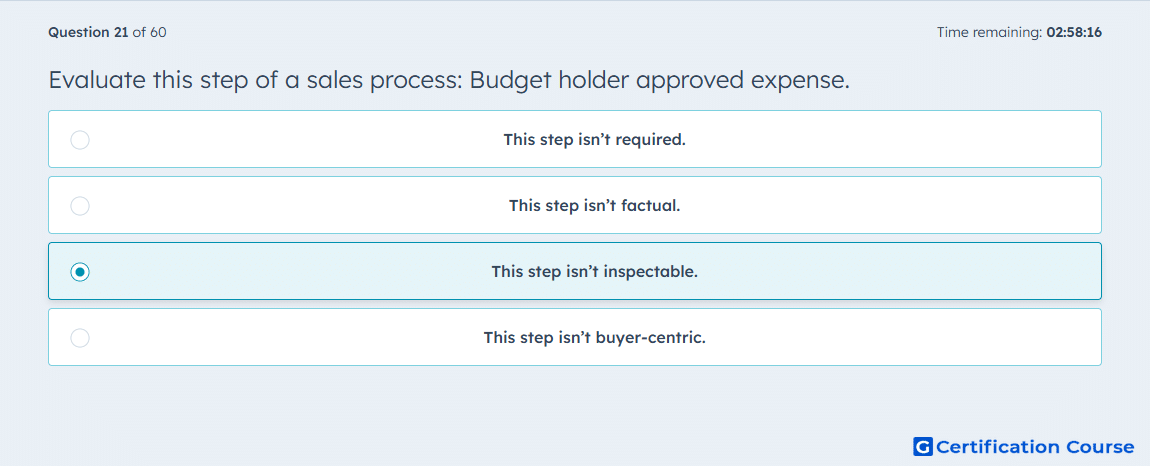Screen dimensions: 1150x466
Task: Click the "This step isn't required." label text
Action: (x=594, y=139)
